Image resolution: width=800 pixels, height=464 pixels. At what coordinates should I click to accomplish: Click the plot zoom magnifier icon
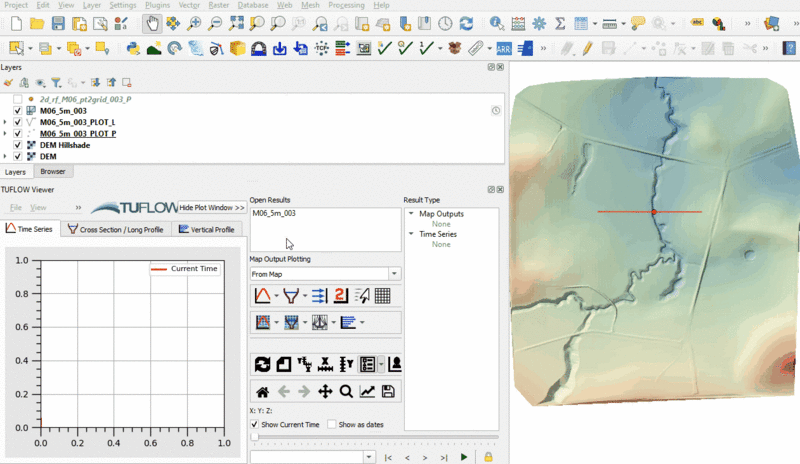pos(346,392)
